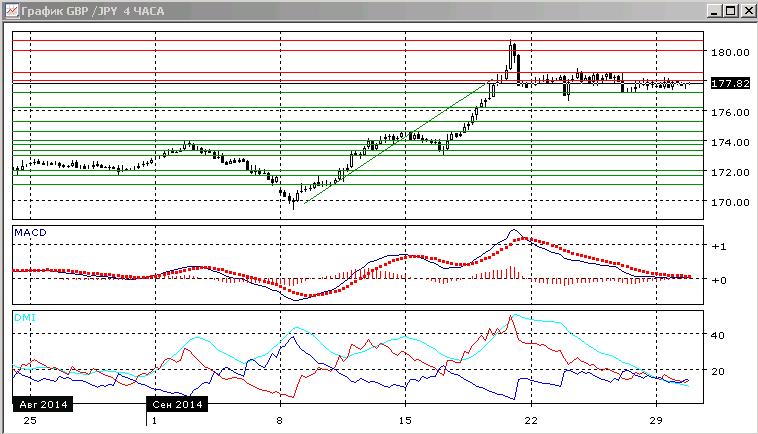The width and height of the screenshot is (758, 434).
Task: Maximize the GBP/JPY chart window
Action: point(731,11)
